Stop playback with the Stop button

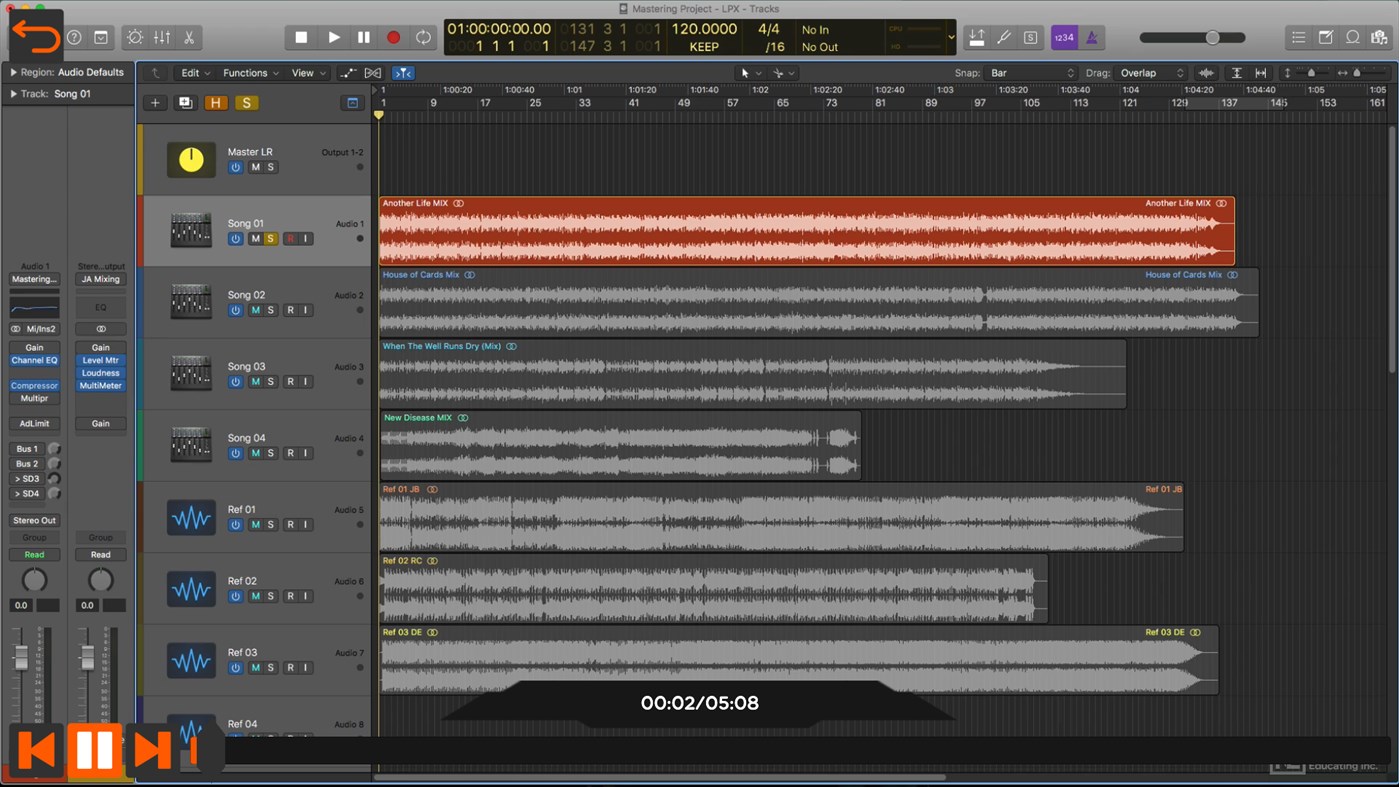coord(301,37)
